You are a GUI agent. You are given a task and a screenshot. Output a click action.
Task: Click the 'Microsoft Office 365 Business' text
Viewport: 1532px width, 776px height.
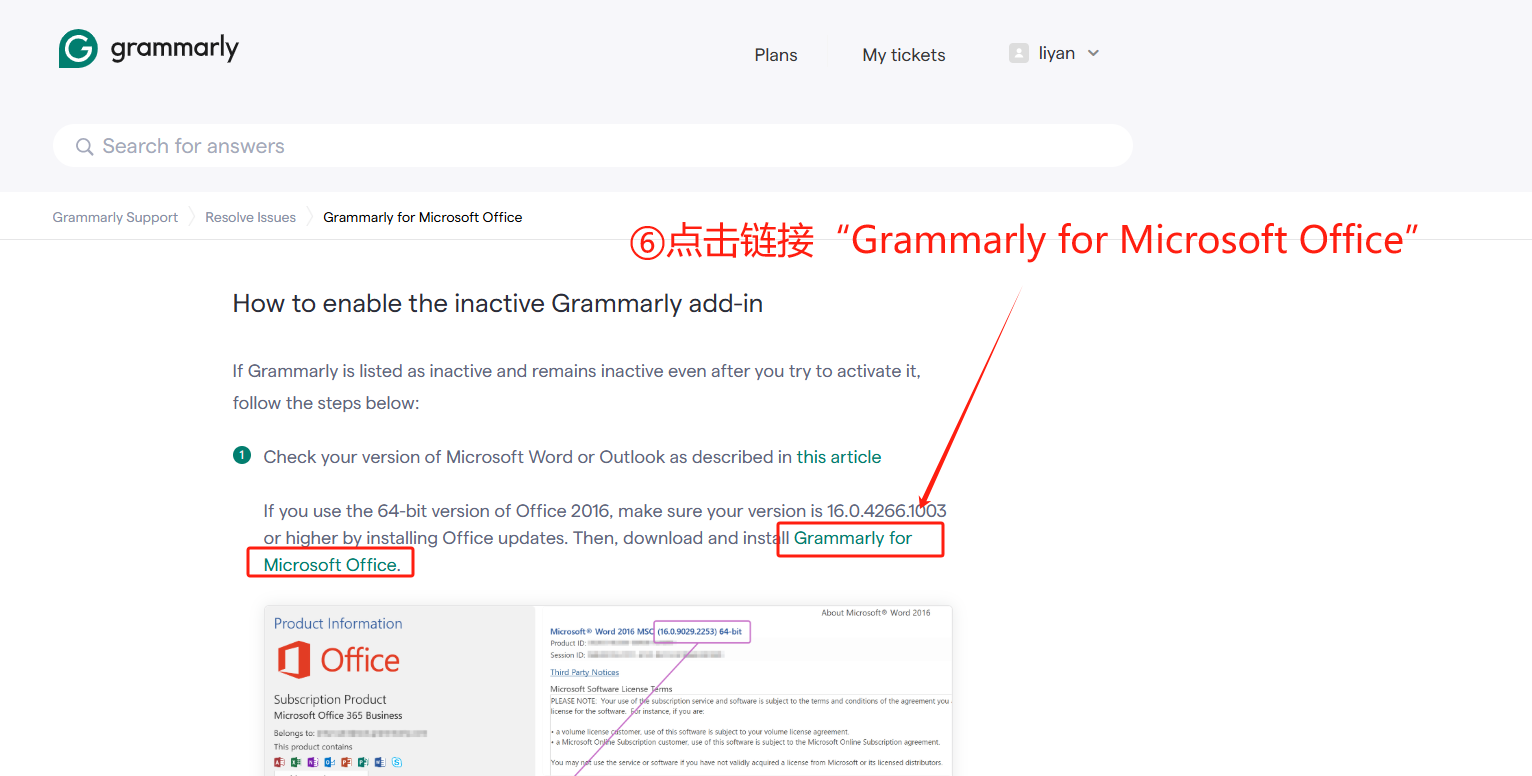coord(338,716)
